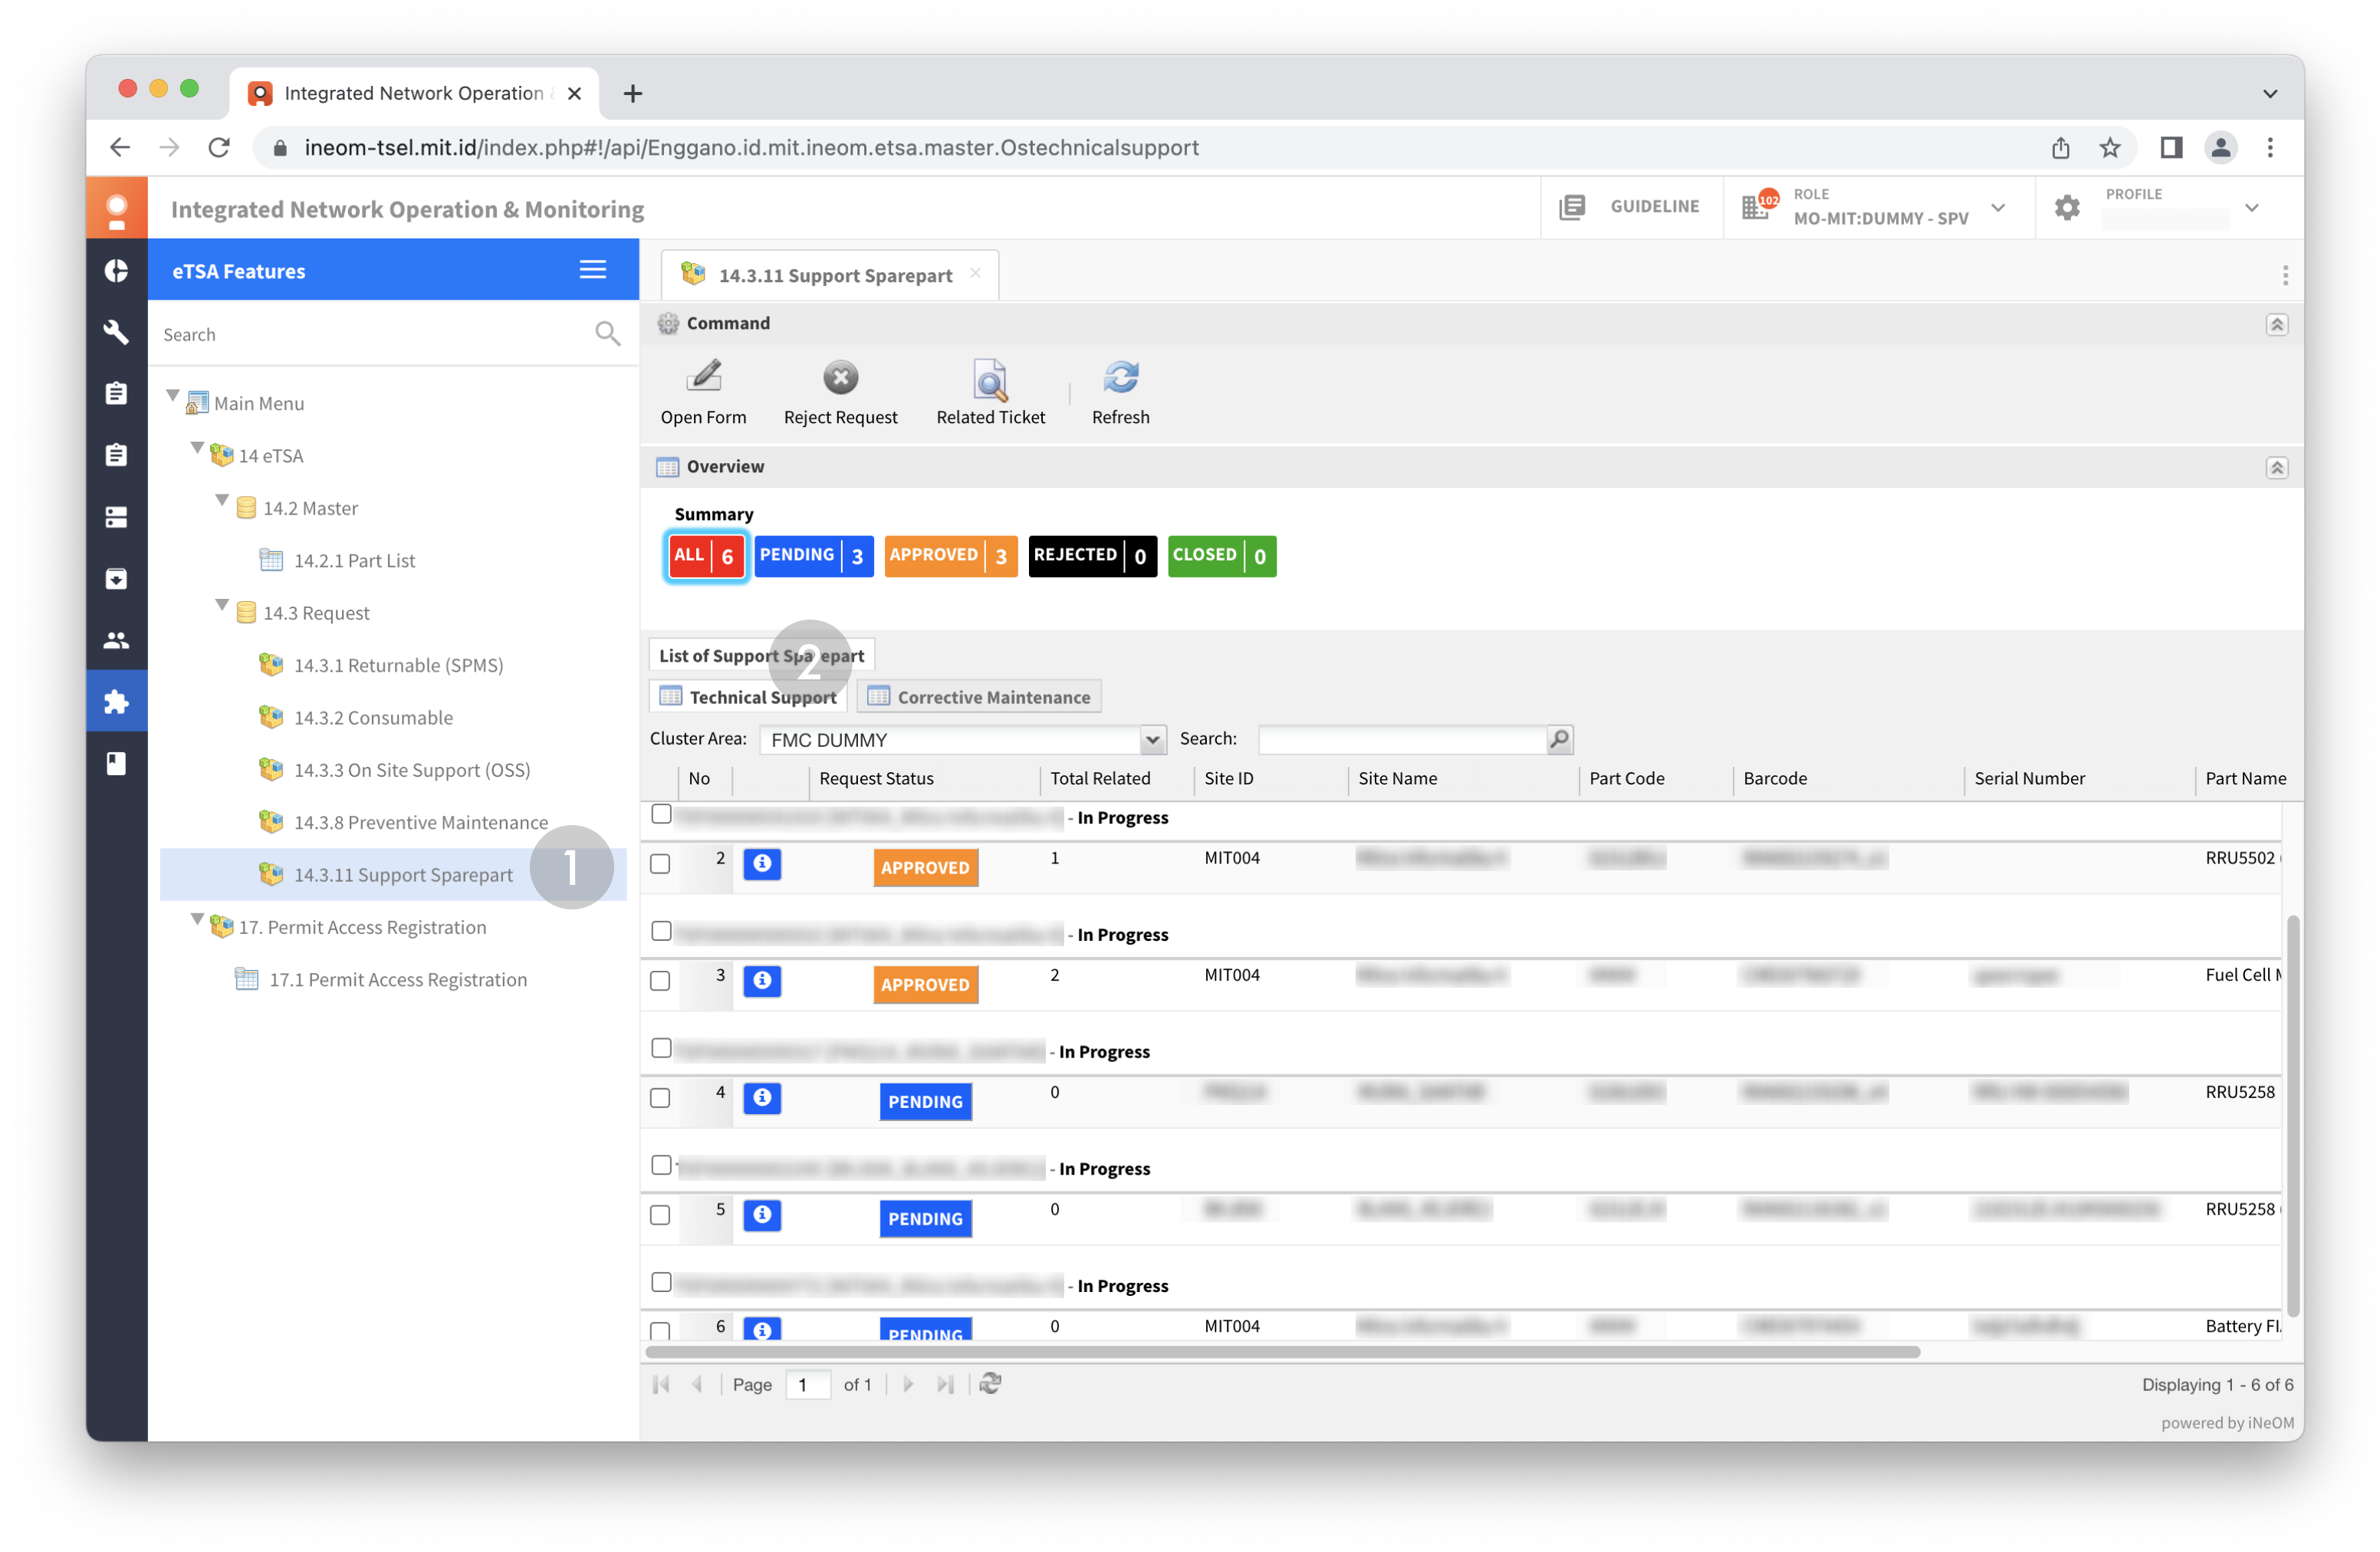Screen dimensions: 2380x1552
Task: Collapse the Main Menu tree node
Action: click(172, 397)
